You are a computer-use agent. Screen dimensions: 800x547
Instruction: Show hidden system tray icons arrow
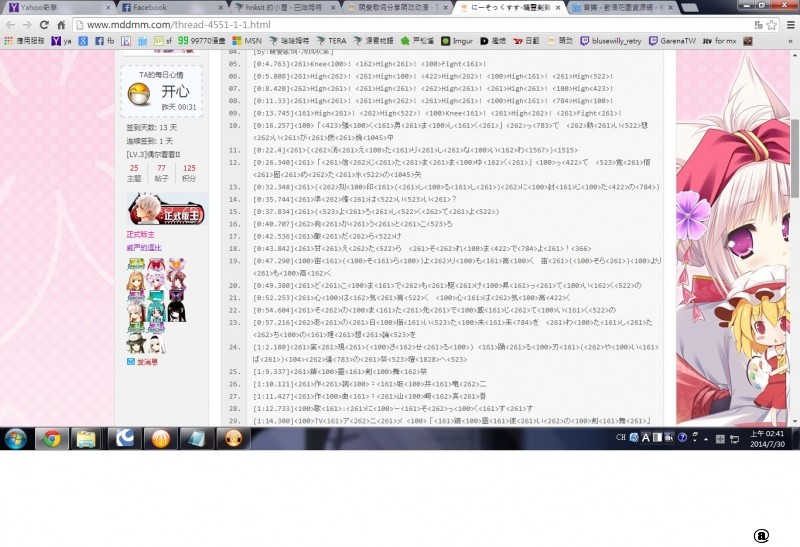(706, 439)
